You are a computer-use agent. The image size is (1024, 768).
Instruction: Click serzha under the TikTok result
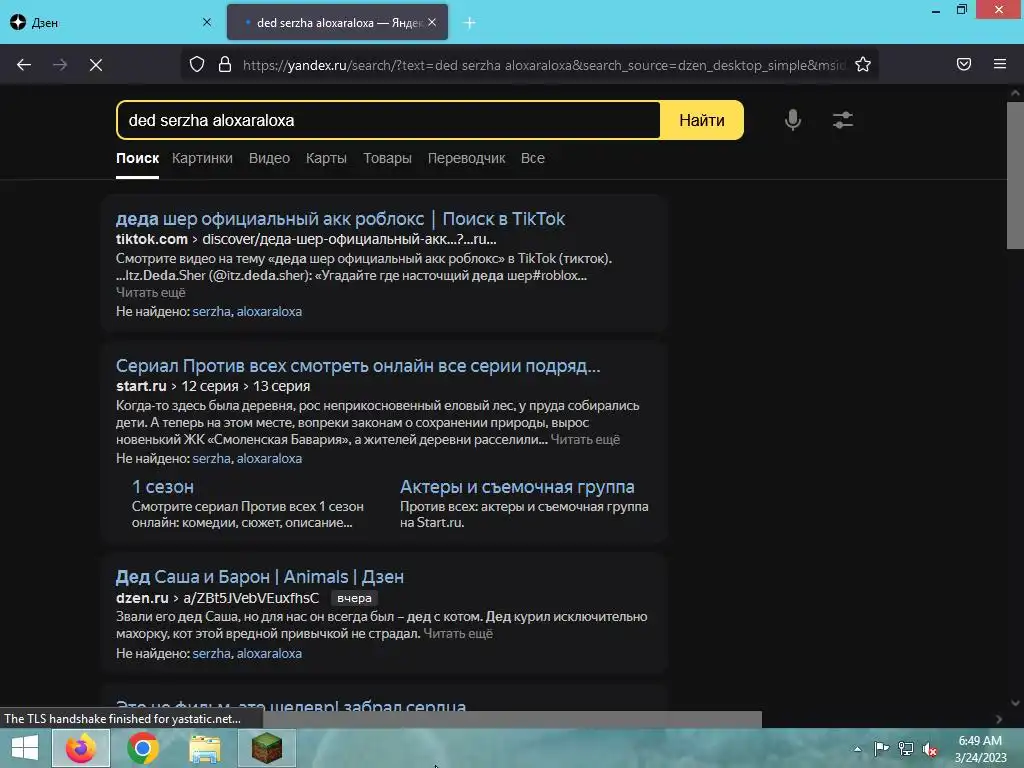(212, 312)
